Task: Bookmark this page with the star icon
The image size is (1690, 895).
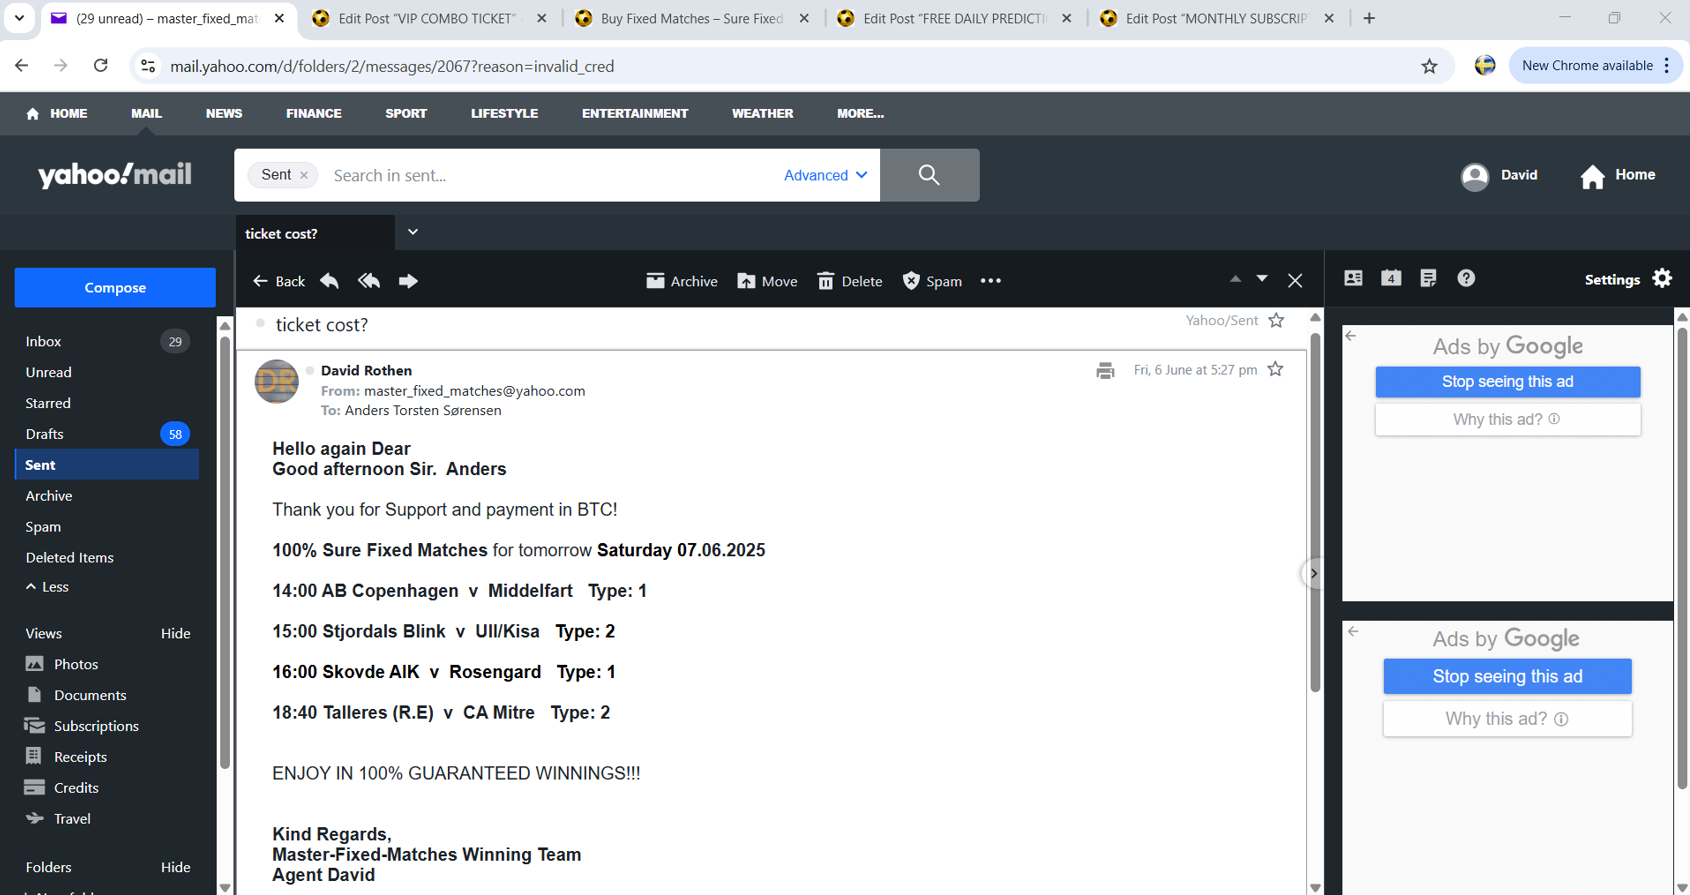Action: [x=1429, y=66]
